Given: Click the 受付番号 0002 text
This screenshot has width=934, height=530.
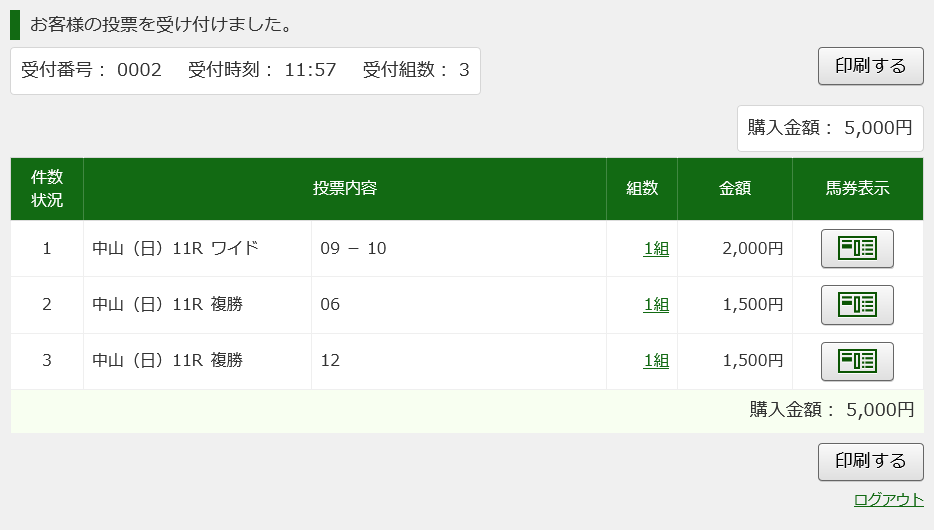Looking at the screenshot, I should (x=91, y=70).
